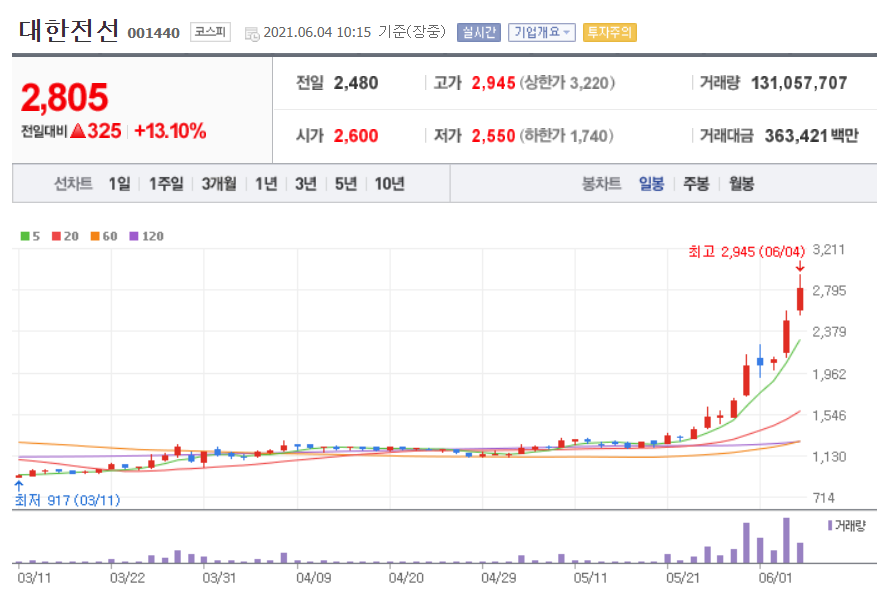This screenshot has width=877, height=594.
Task: Select the 3년 line chart period
Action: tap(306, 183)
